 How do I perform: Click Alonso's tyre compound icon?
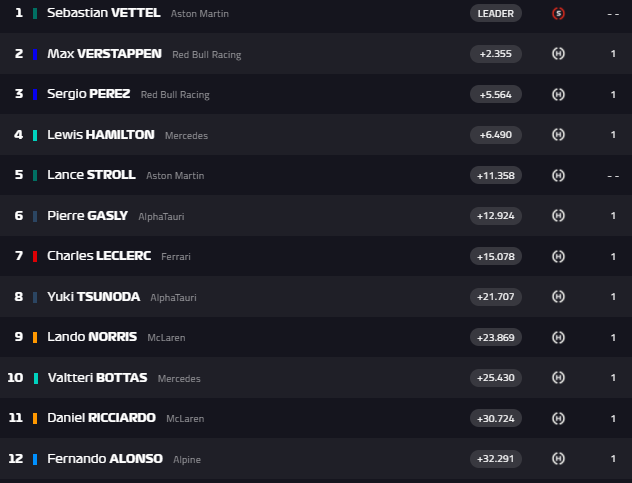click(558, 458)
